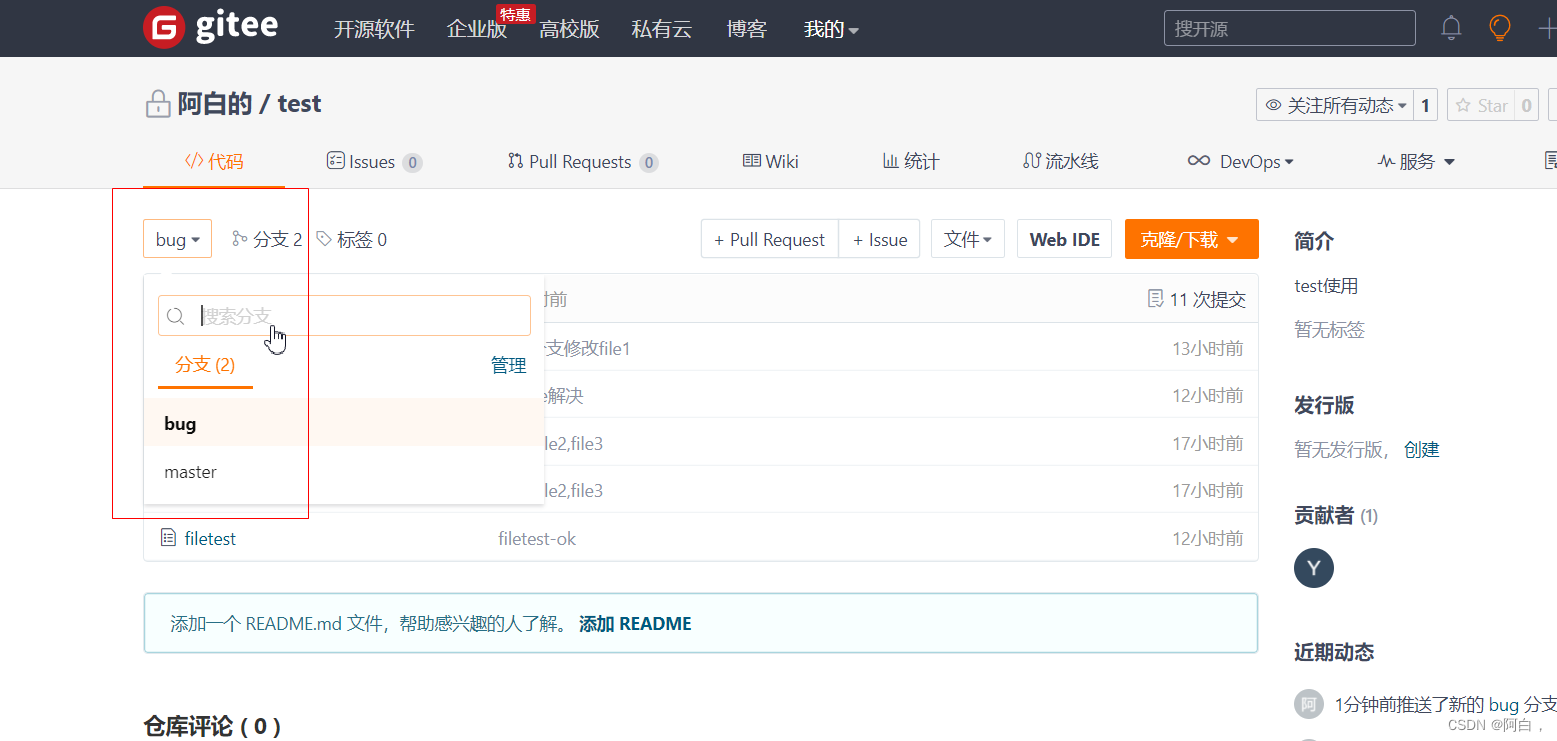
Task: Open 博客 in top navigation
Action: point(746,29)
